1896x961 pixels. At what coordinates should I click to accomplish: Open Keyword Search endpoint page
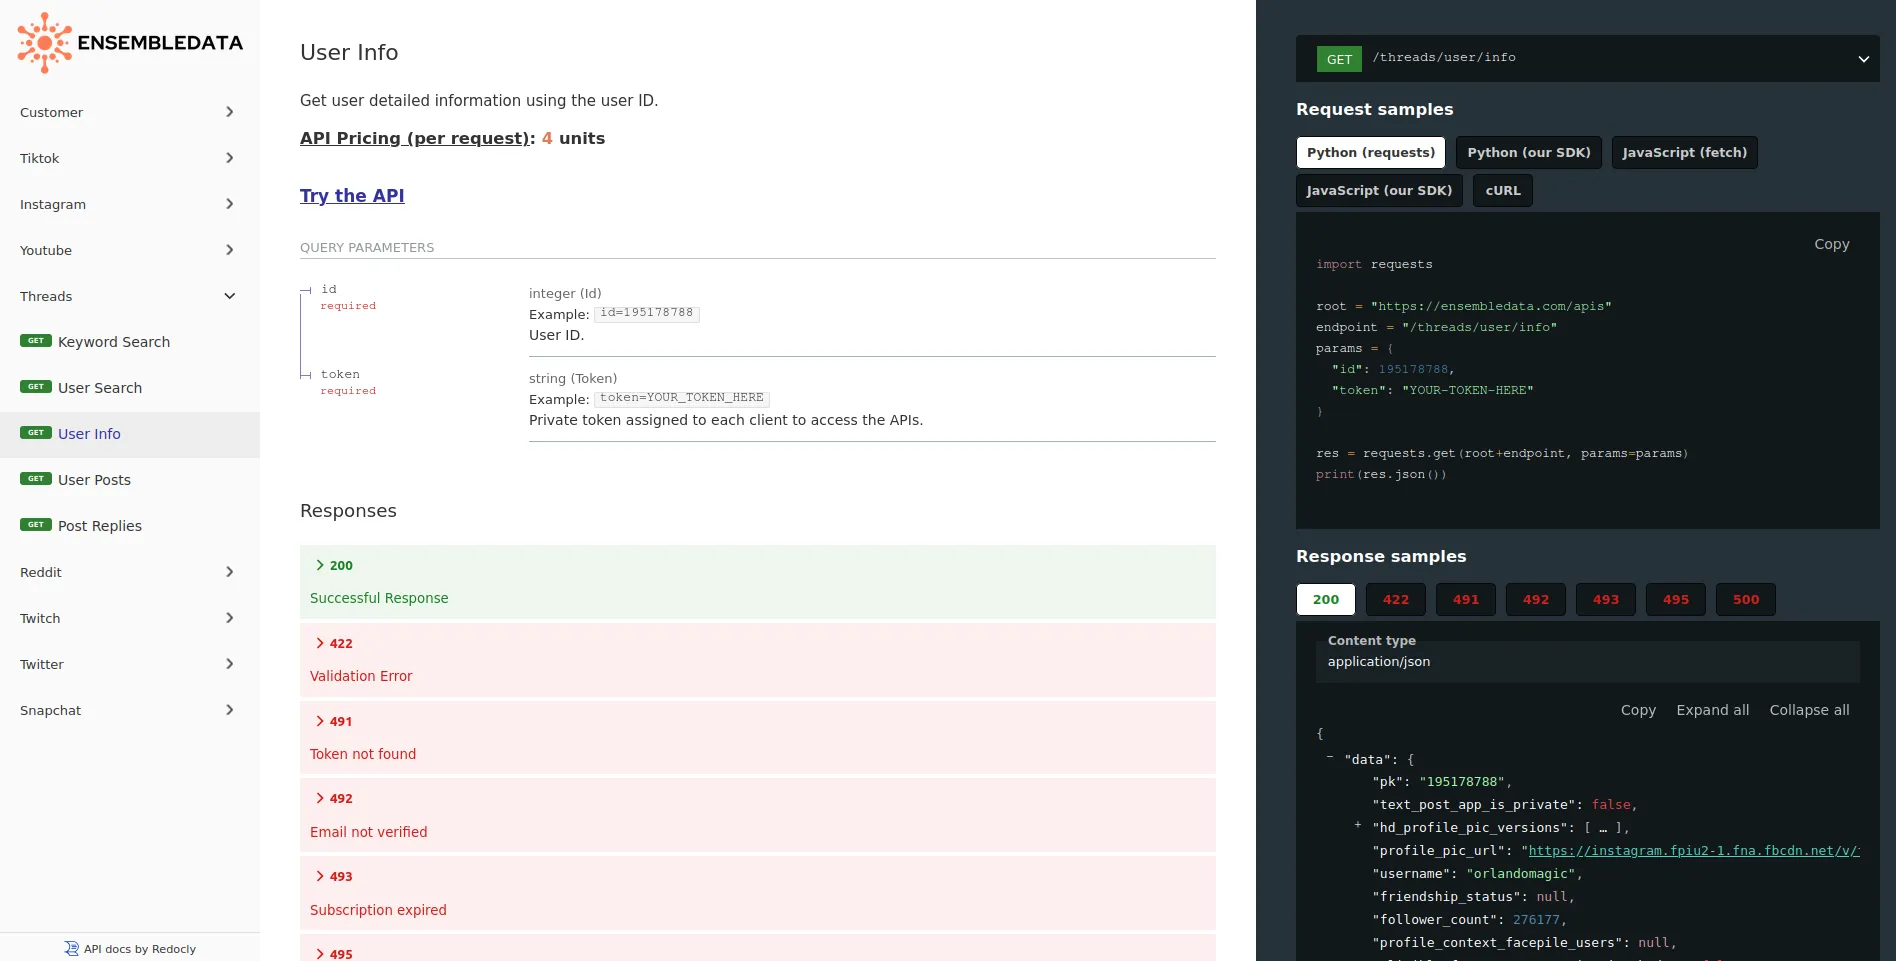[x=130, y=342]
